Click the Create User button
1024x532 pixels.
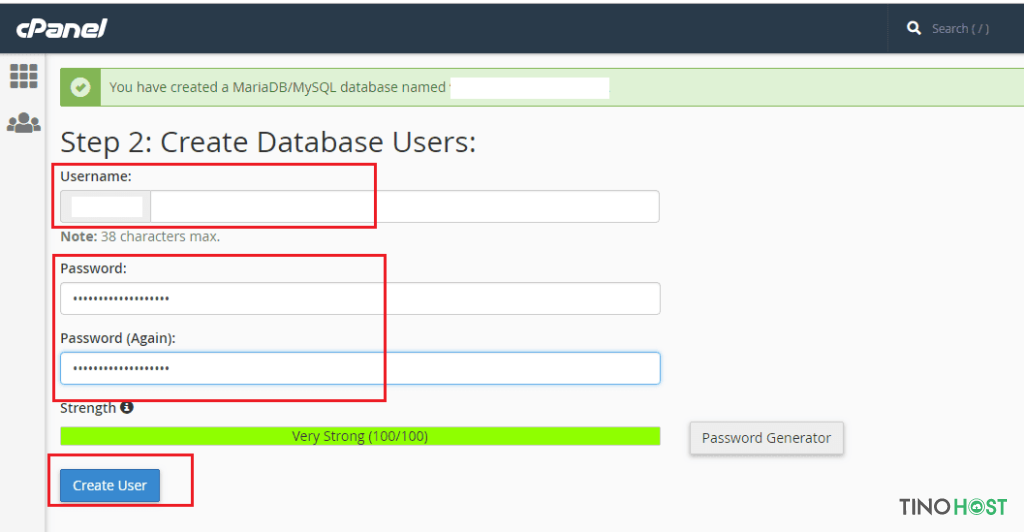click(110, 485)
